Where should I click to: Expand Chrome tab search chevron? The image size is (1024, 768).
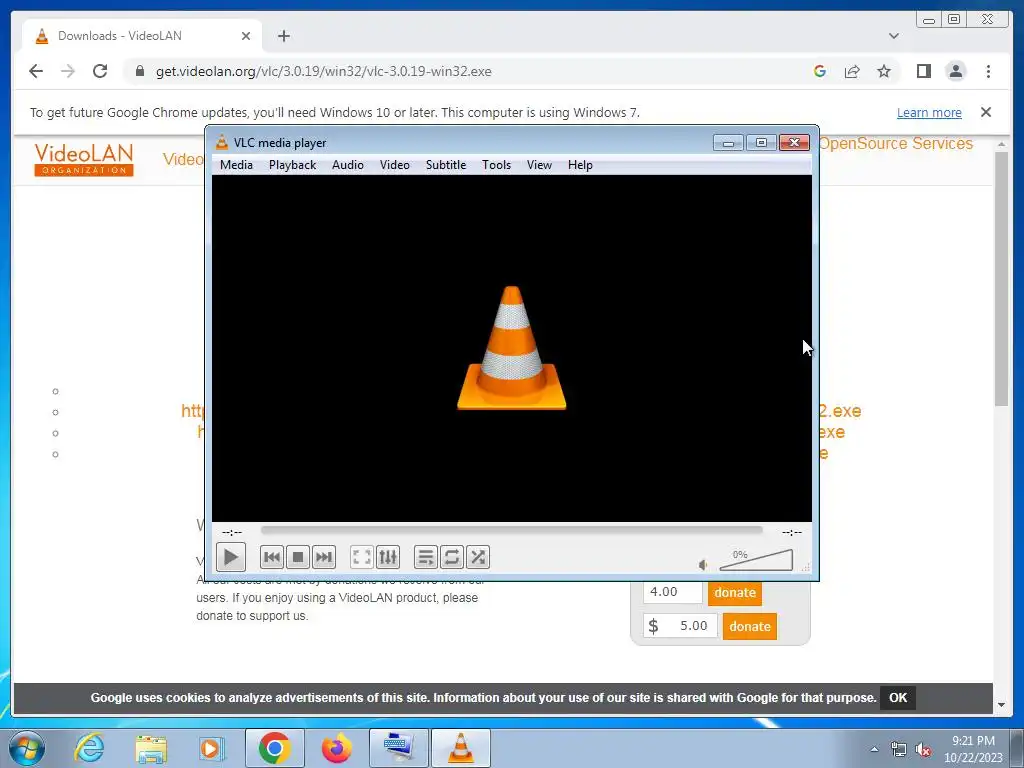[x=894, y=36]
